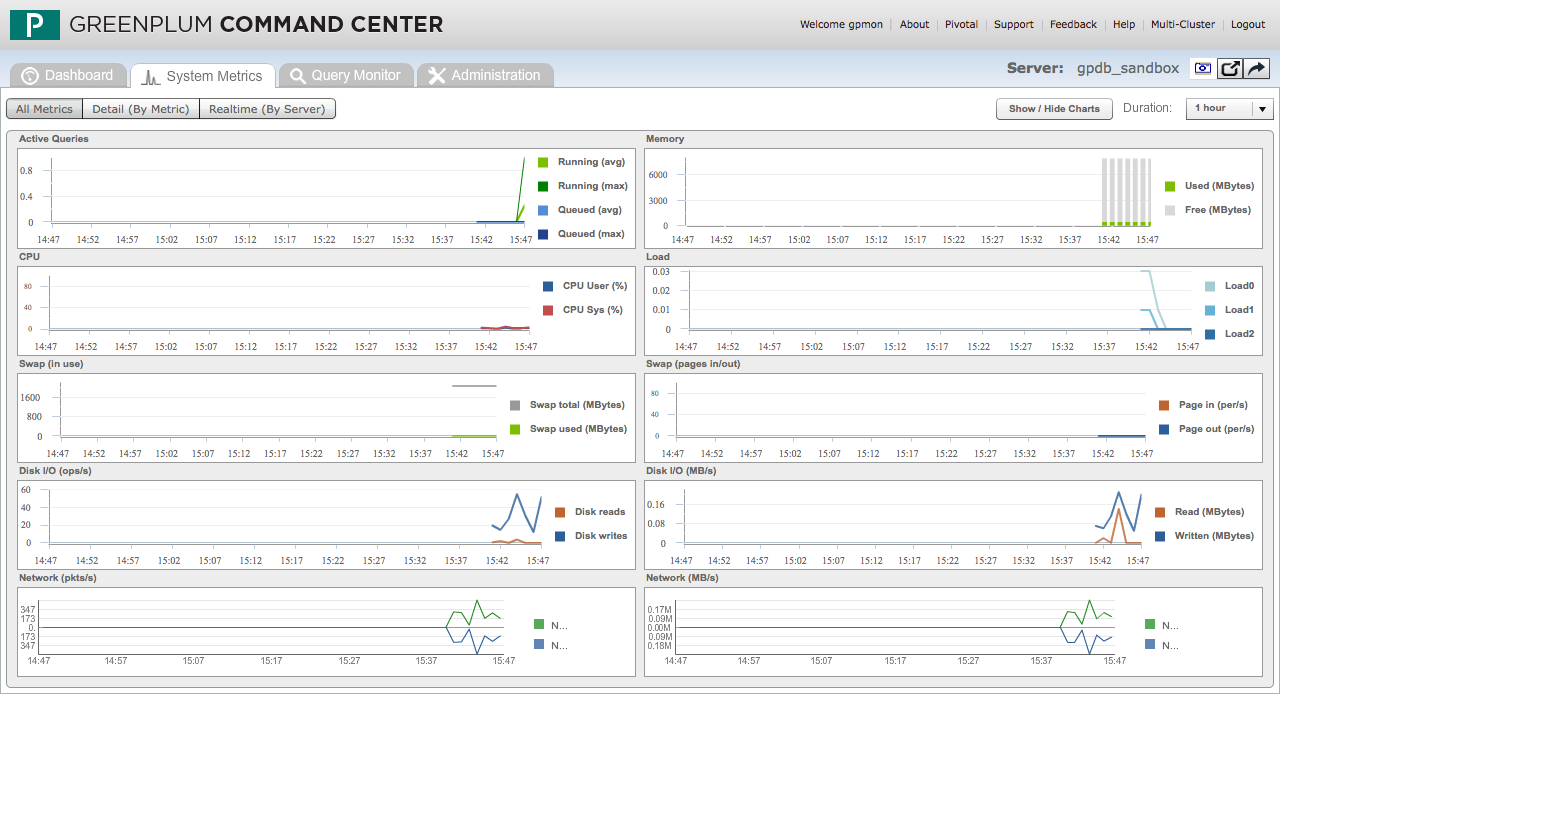The image size is (1560, 820).
Task: Click the Feedback link
Action: click(x=1073, y=25)
